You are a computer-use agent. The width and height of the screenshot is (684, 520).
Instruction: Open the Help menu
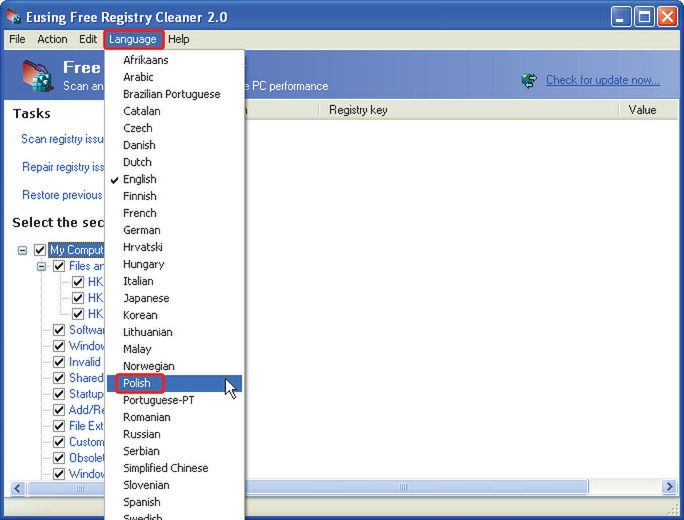coord(178,39)
